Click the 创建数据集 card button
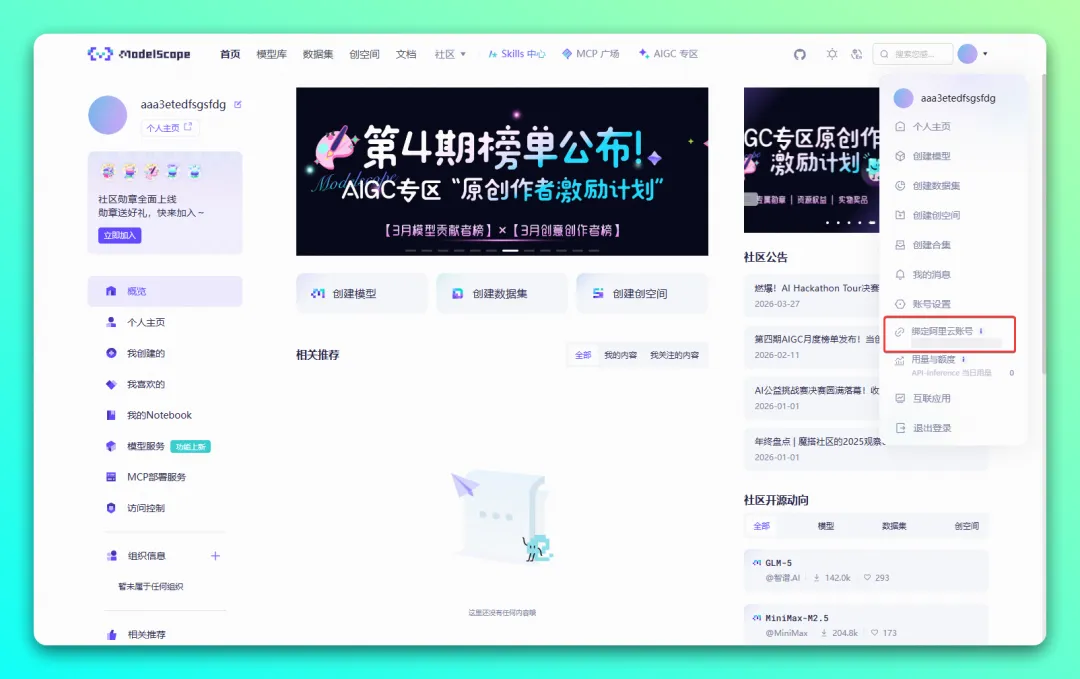Screen dimensions: 1080x679 tap(502, 293)
